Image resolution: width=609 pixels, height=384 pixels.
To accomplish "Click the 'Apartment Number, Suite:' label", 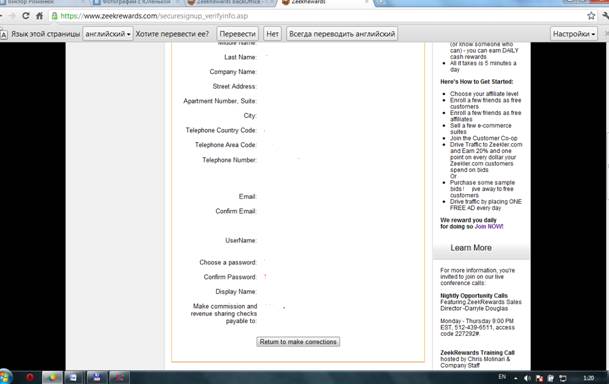I will [x=220, y=101].
